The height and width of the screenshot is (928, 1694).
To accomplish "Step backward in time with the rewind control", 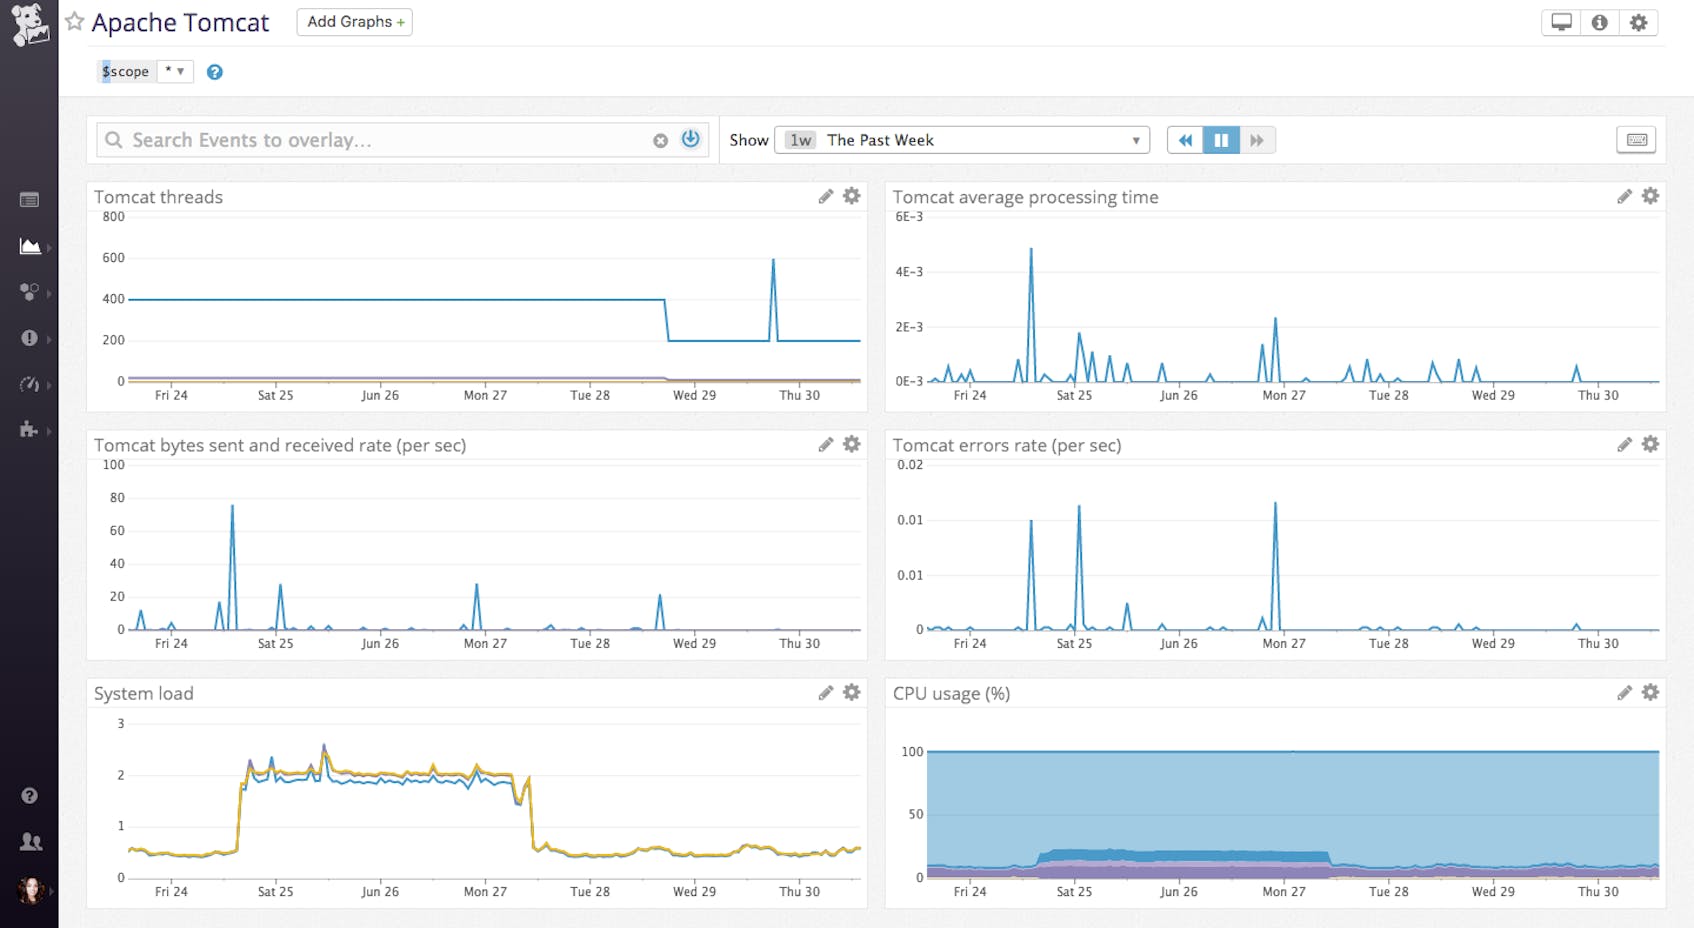I will pyautogui.click(x=1184, y=140).
